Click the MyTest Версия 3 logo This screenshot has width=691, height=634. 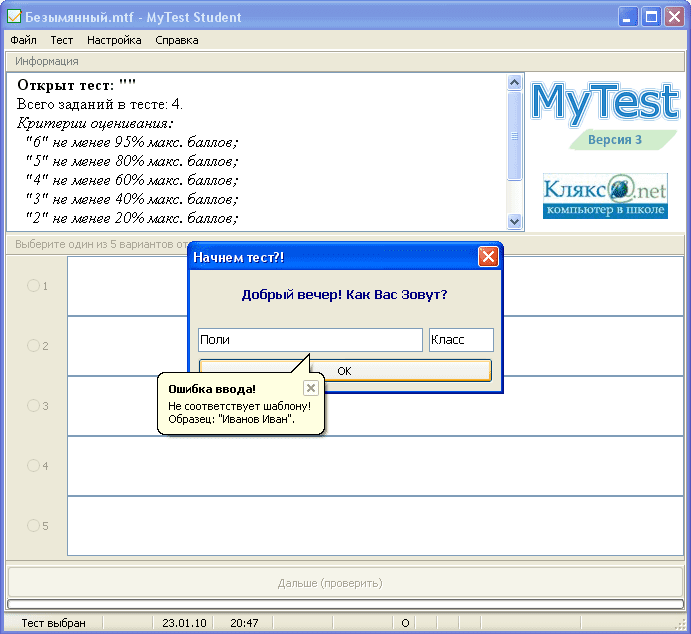click(605, 115)
